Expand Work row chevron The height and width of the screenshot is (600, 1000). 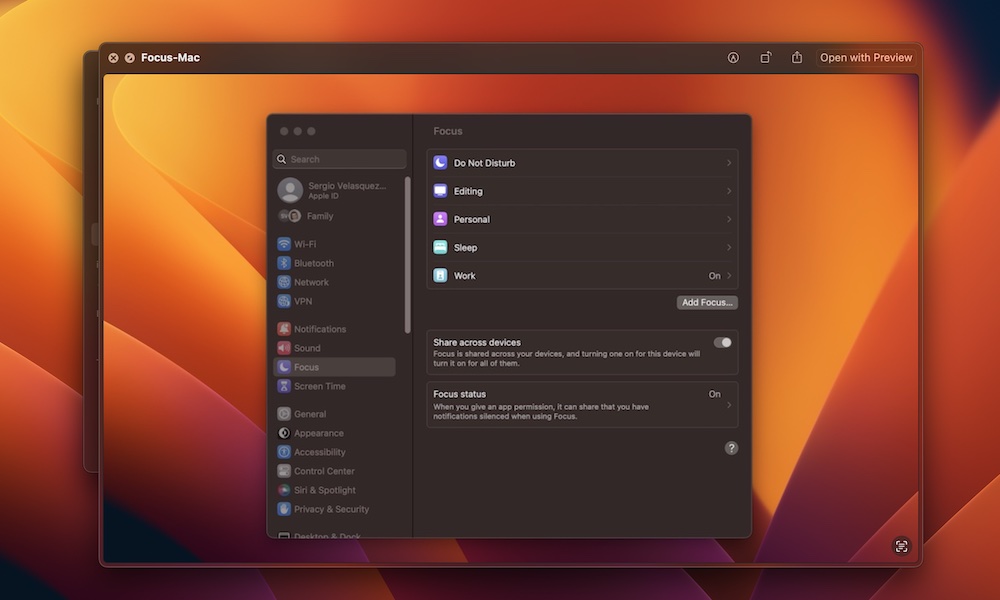[729, 275]
